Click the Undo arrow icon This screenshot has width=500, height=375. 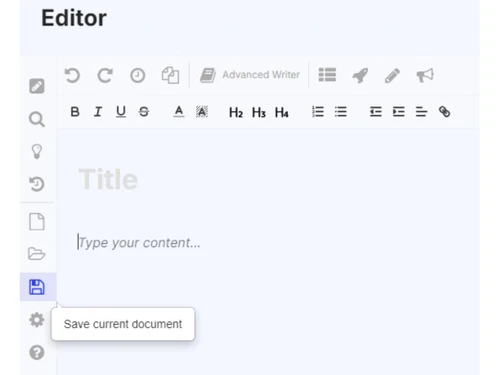(x=72, y=75)
